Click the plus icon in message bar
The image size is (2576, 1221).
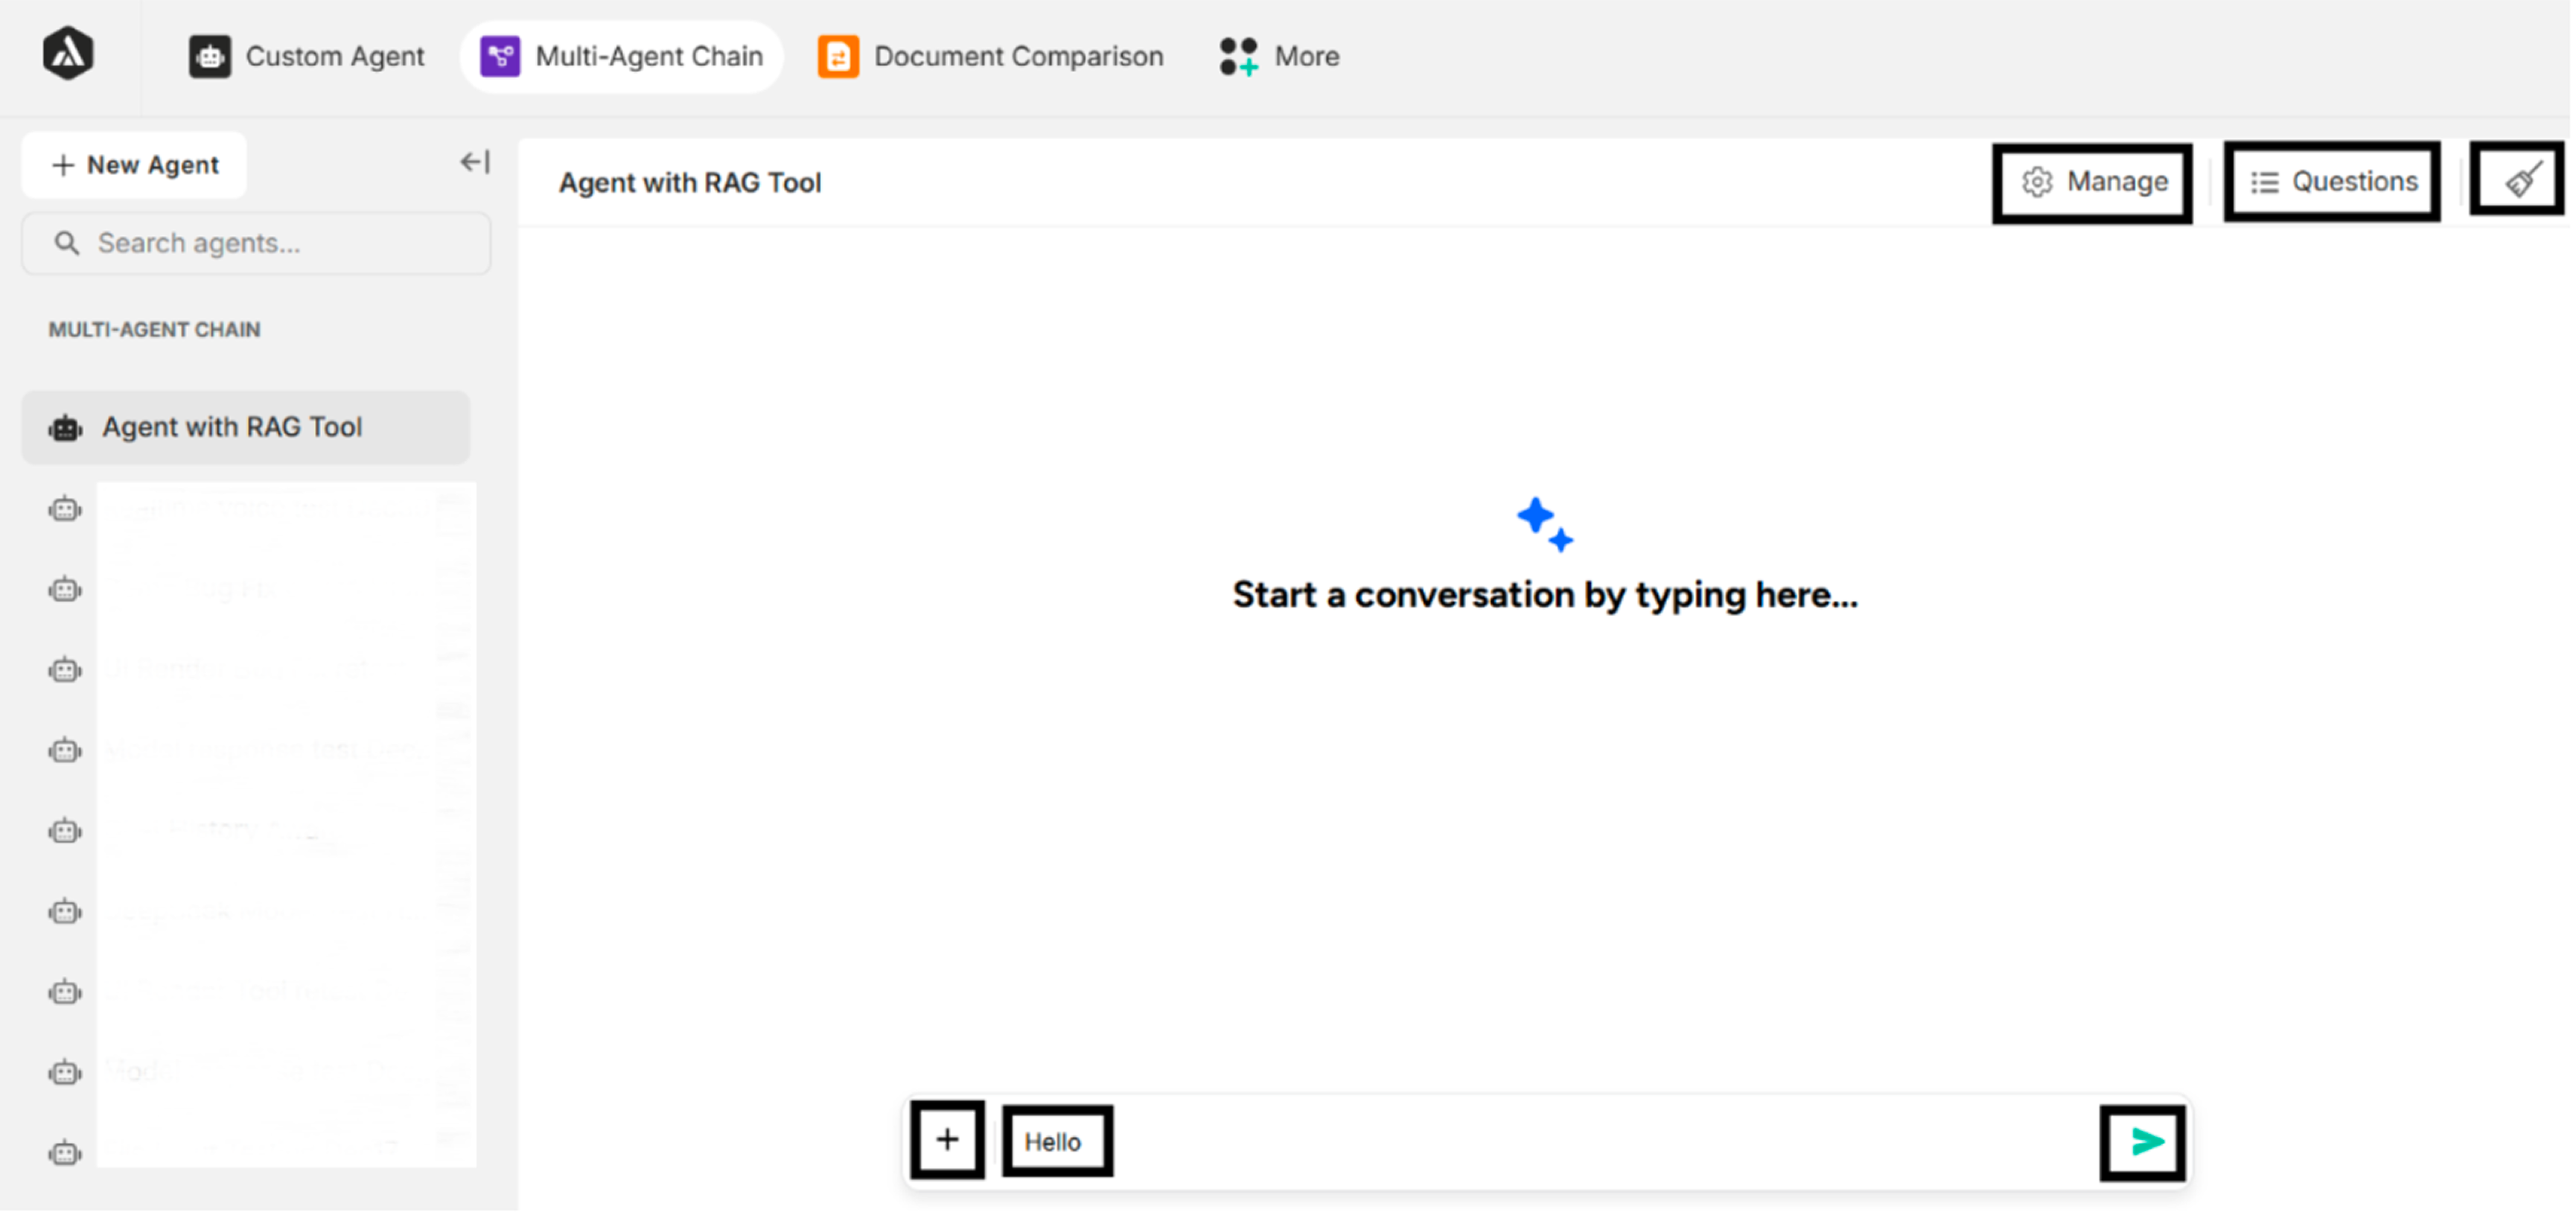946,1140
